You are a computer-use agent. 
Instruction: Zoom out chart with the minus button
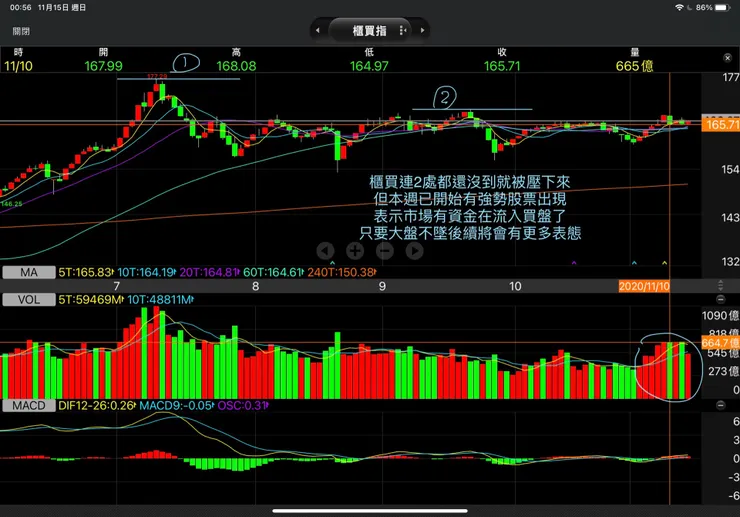click(x=385, y=251)
